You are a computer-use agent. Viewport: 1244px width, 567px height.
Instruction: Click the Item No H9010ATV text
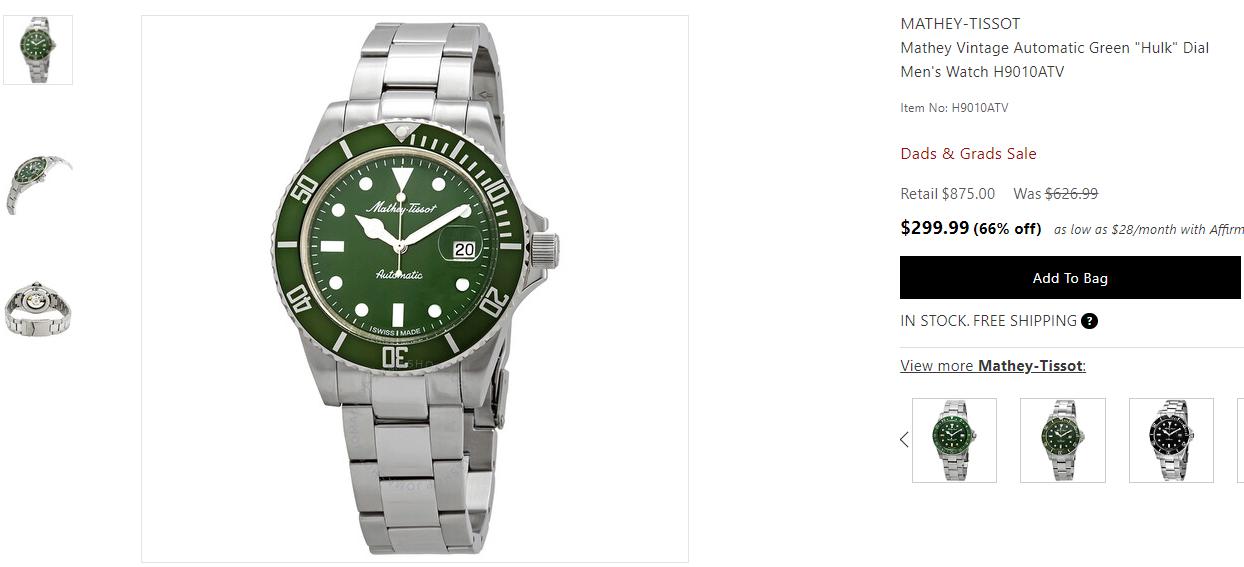[954, 108]
